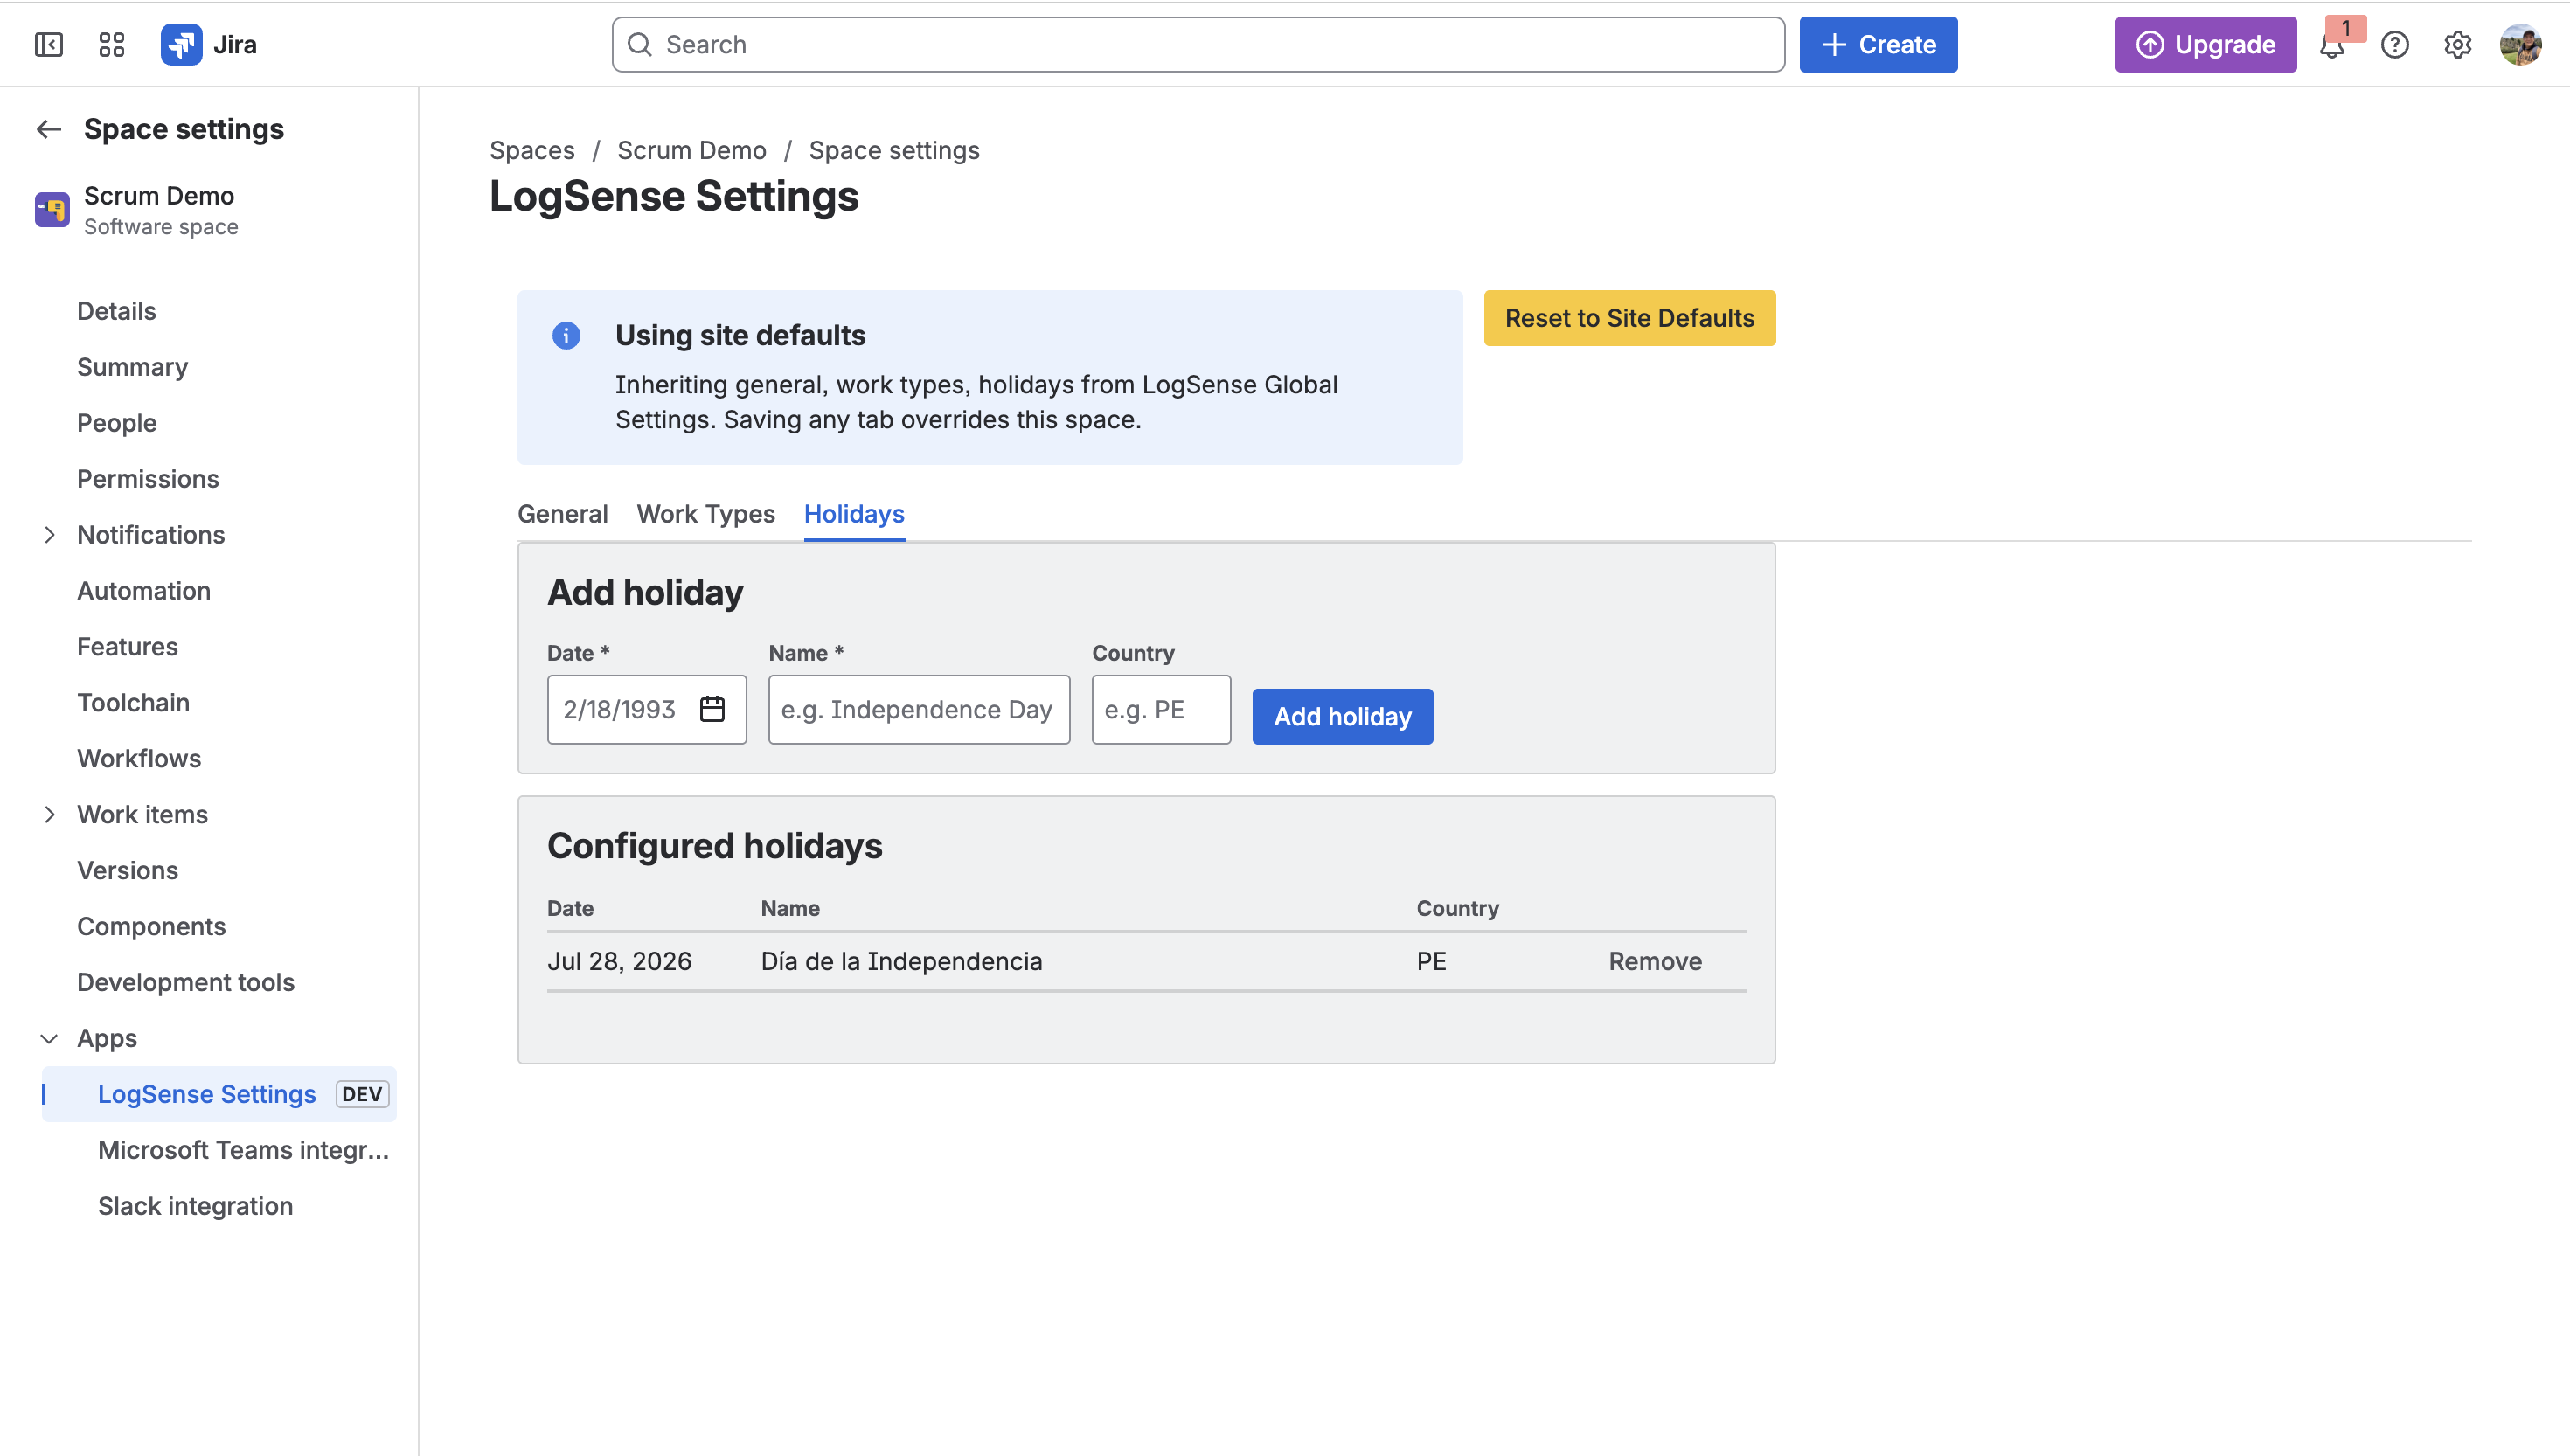Click the holiday Name input field
Screen dimensions: 2570x1456
point(919,709)
